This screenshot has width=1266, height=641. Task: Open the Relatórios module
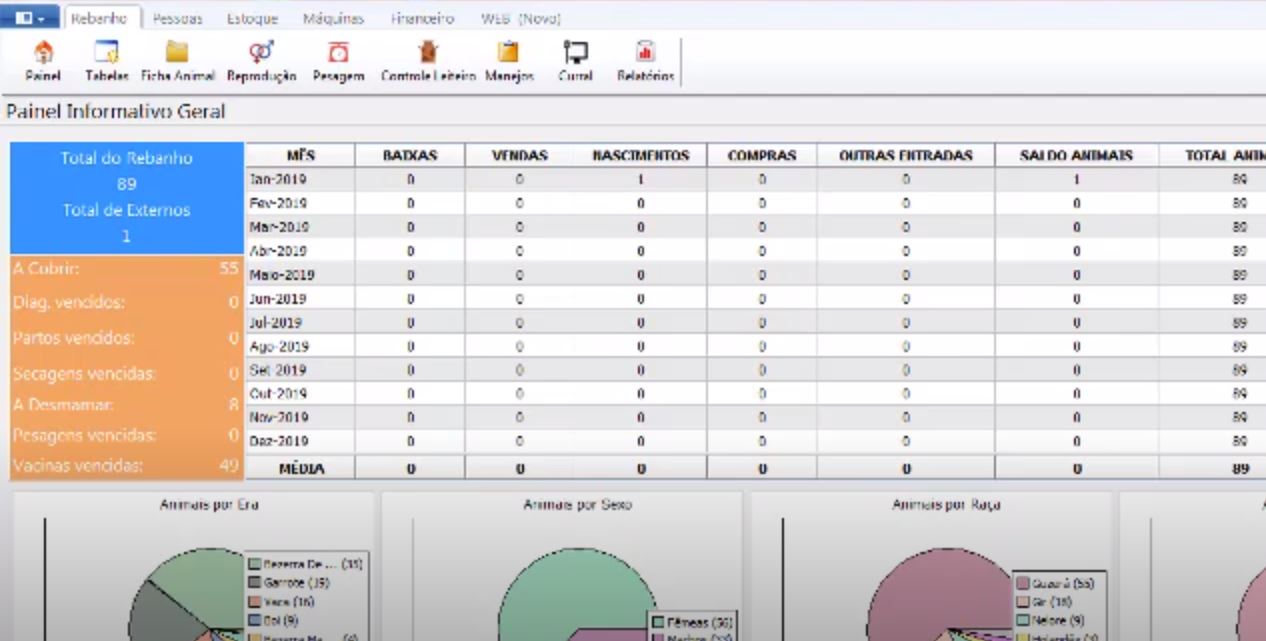[x=643, y=60]
